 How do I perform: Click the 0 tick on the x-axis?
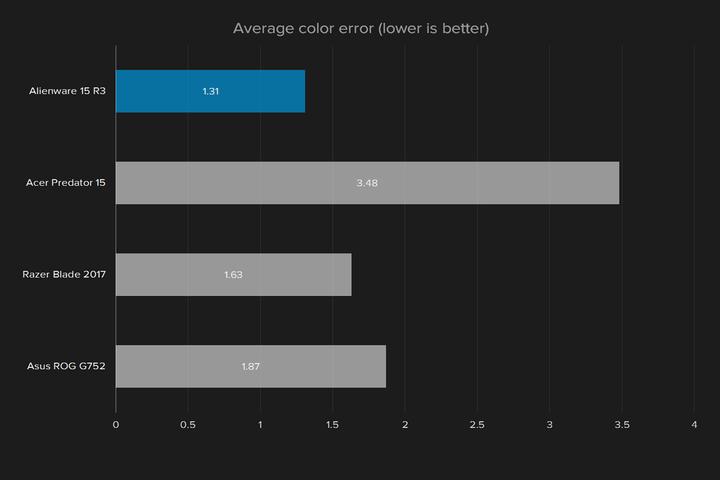(x=116, y=425)
